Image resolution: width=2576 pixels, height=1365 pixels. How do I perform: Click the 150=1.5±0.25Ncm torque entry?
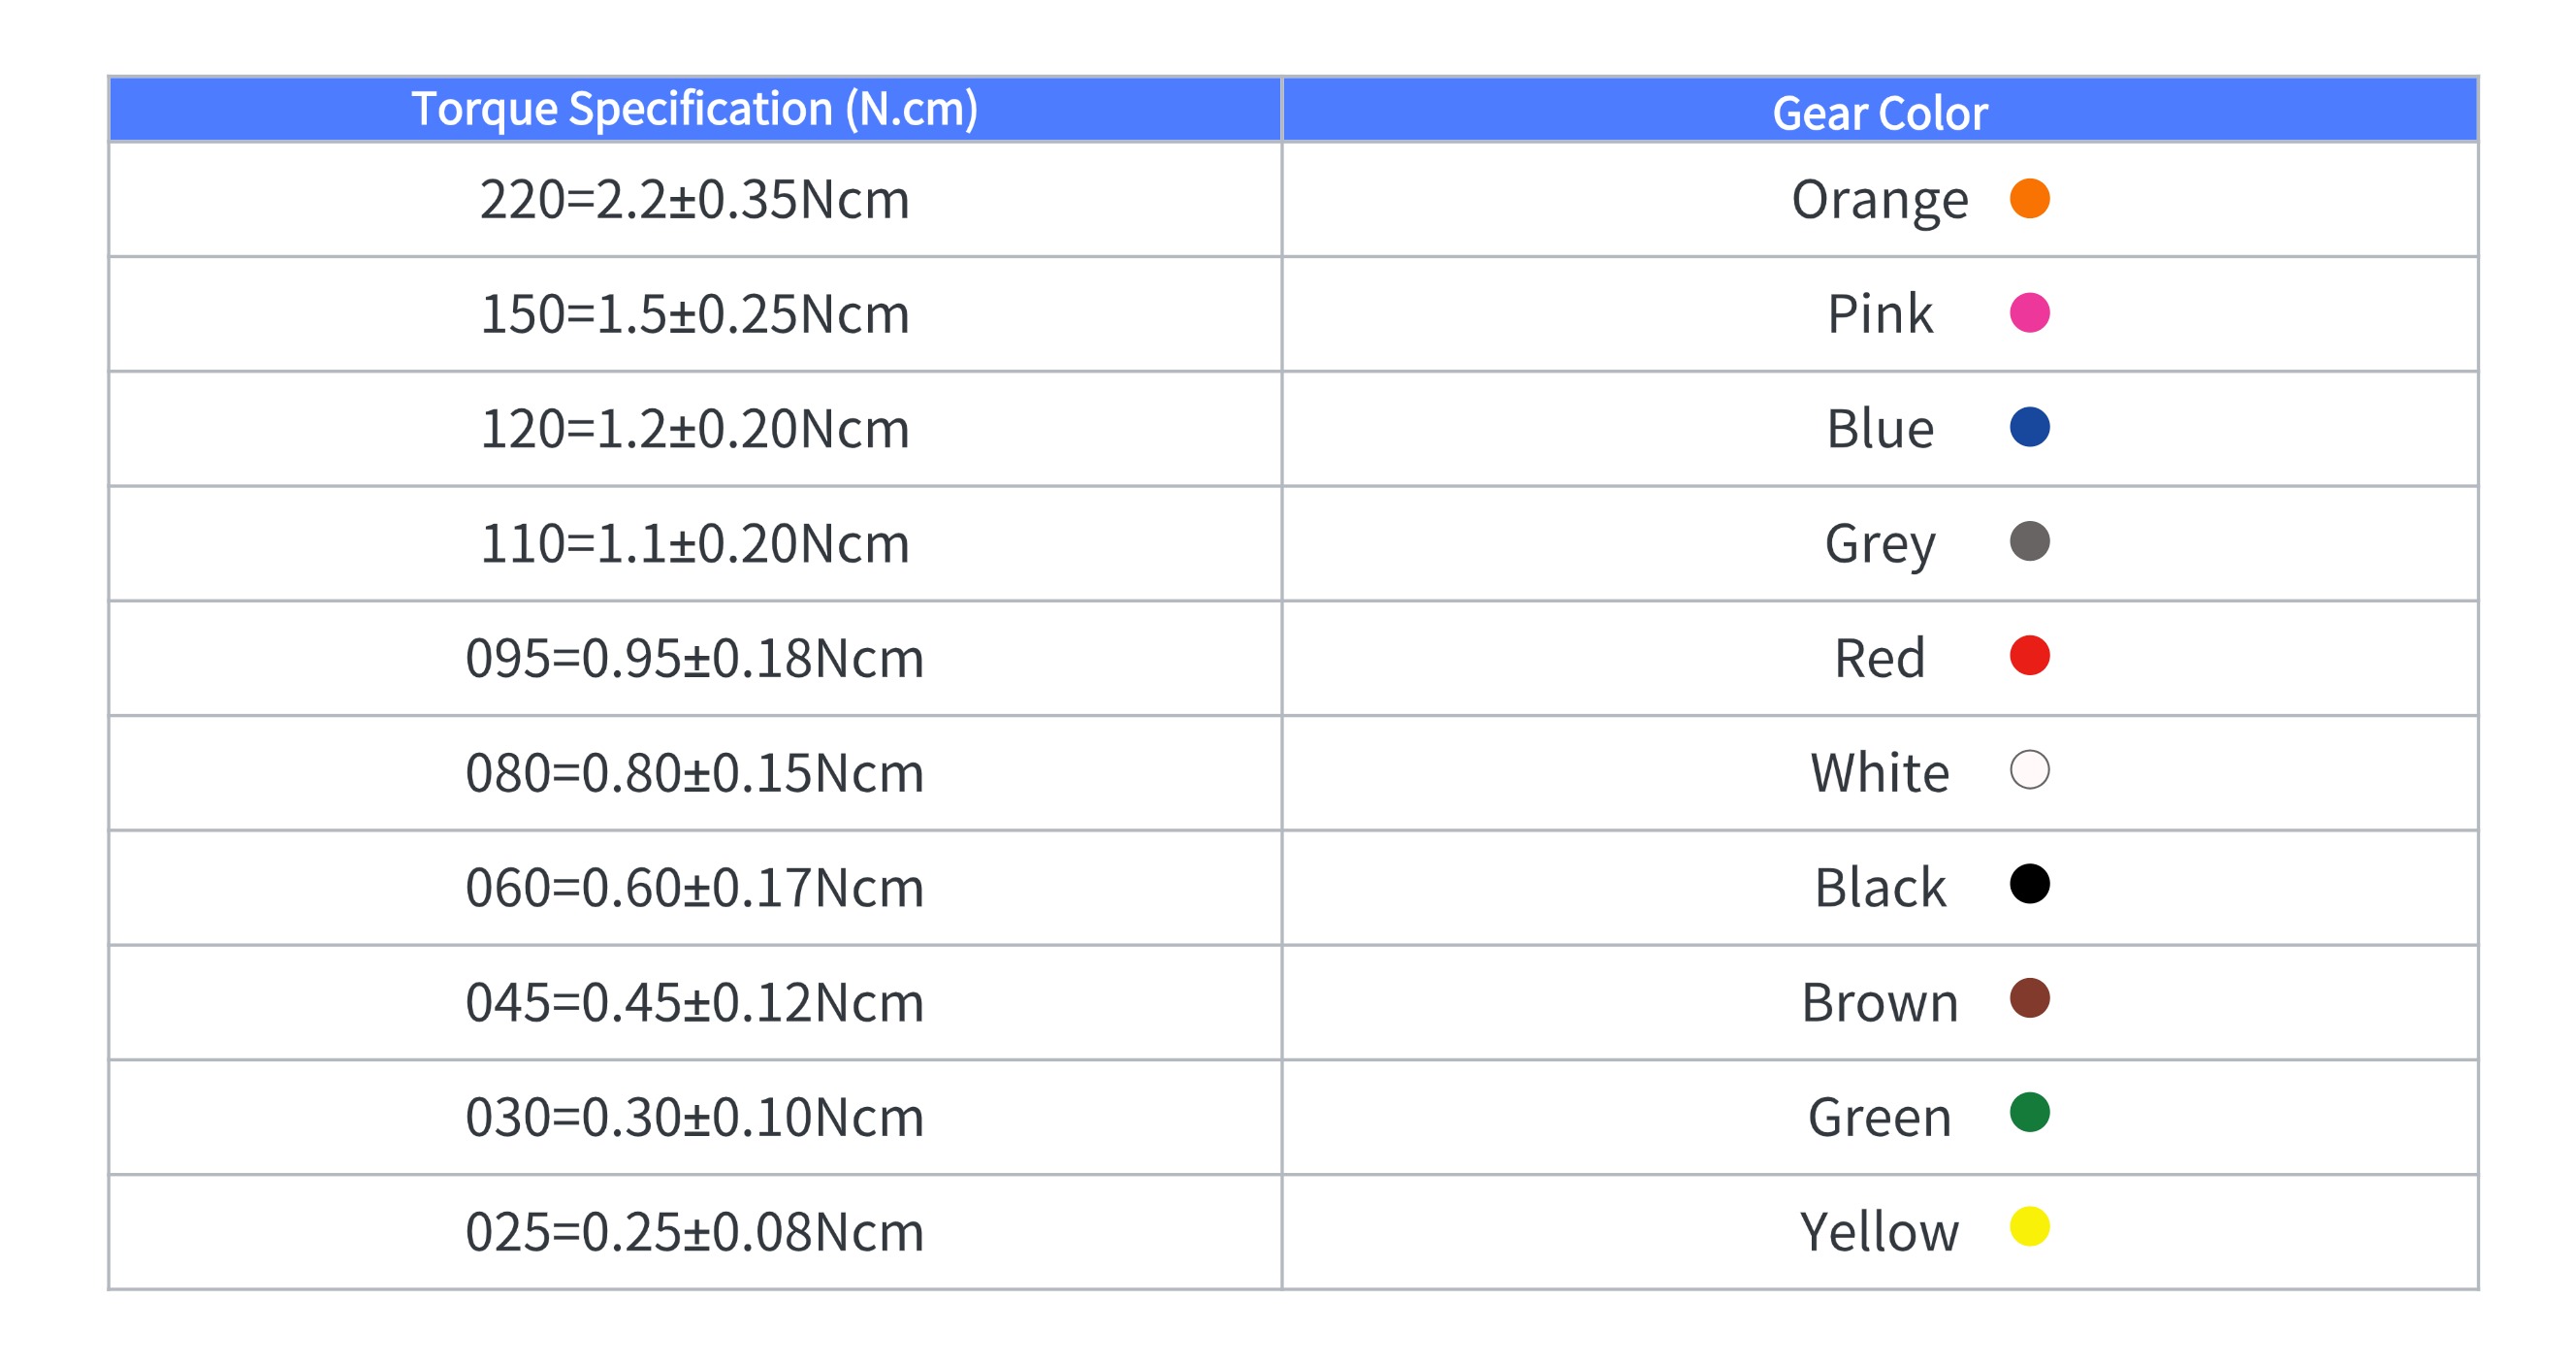[x=695, y=314]
